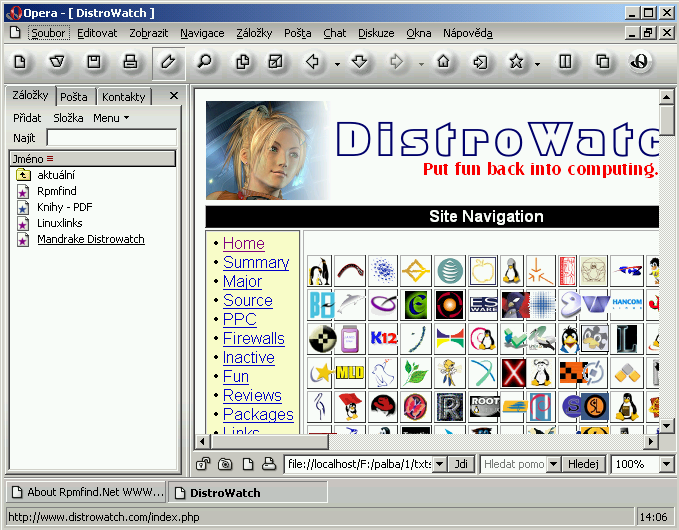
Task: Click the address URL field
Action: pyautogui.click(x=359, y=464)
